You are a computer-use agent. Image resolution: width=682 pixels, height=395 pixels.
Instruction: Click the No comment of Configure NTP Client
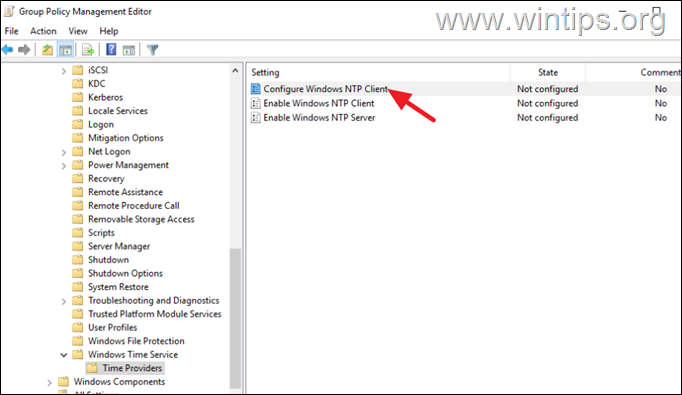(661, 89)
